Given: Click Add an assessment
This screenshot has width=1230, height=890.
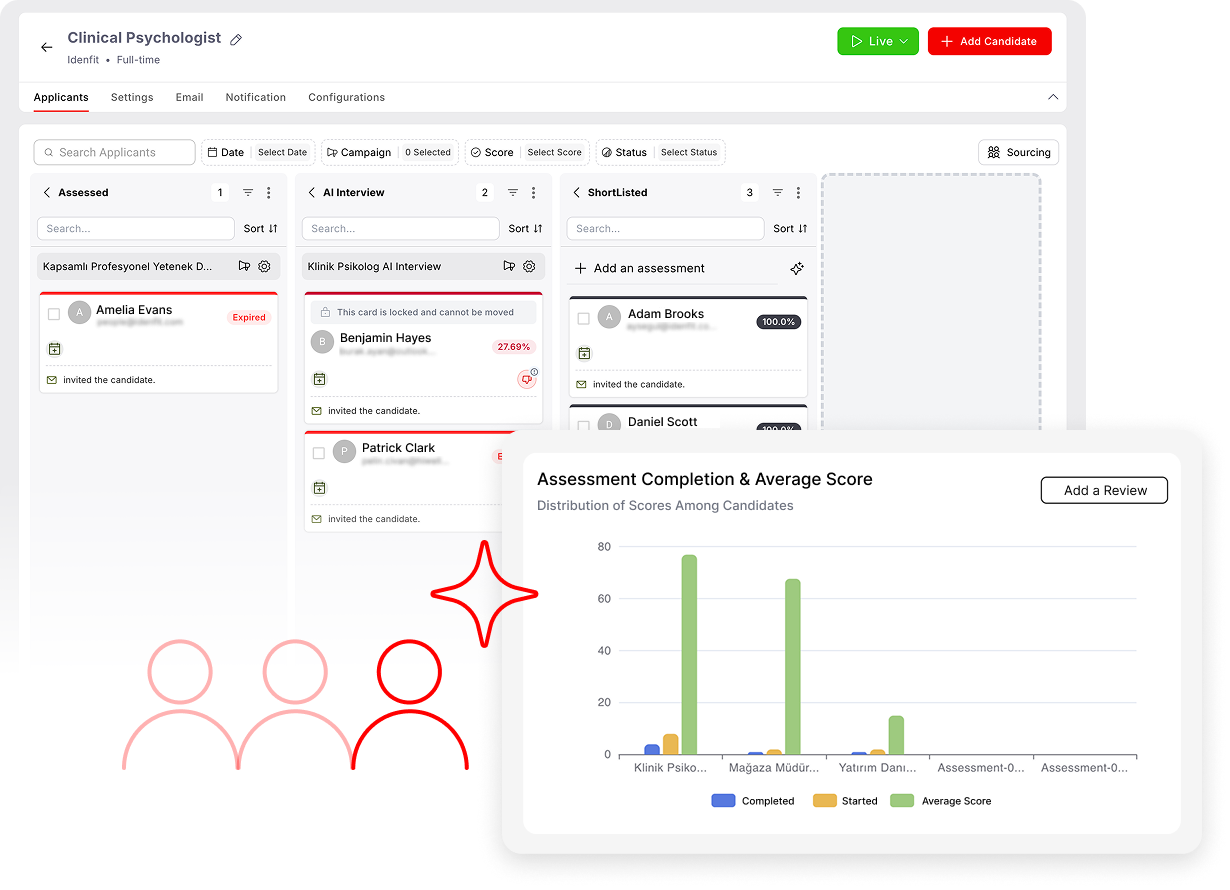Looking at the screenshot, I should [x=640, y=268].
